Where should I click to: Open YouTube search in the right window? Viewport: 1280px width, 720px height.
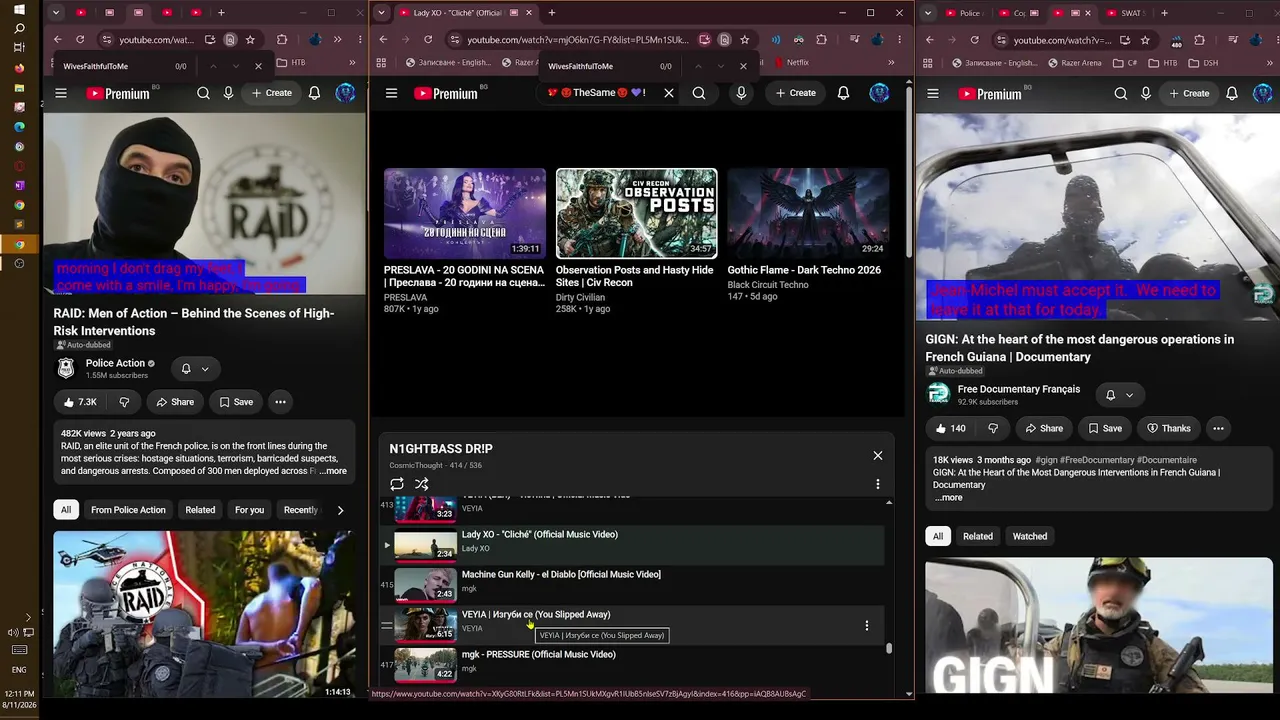pyautogui.click(x=1121, y=93)
